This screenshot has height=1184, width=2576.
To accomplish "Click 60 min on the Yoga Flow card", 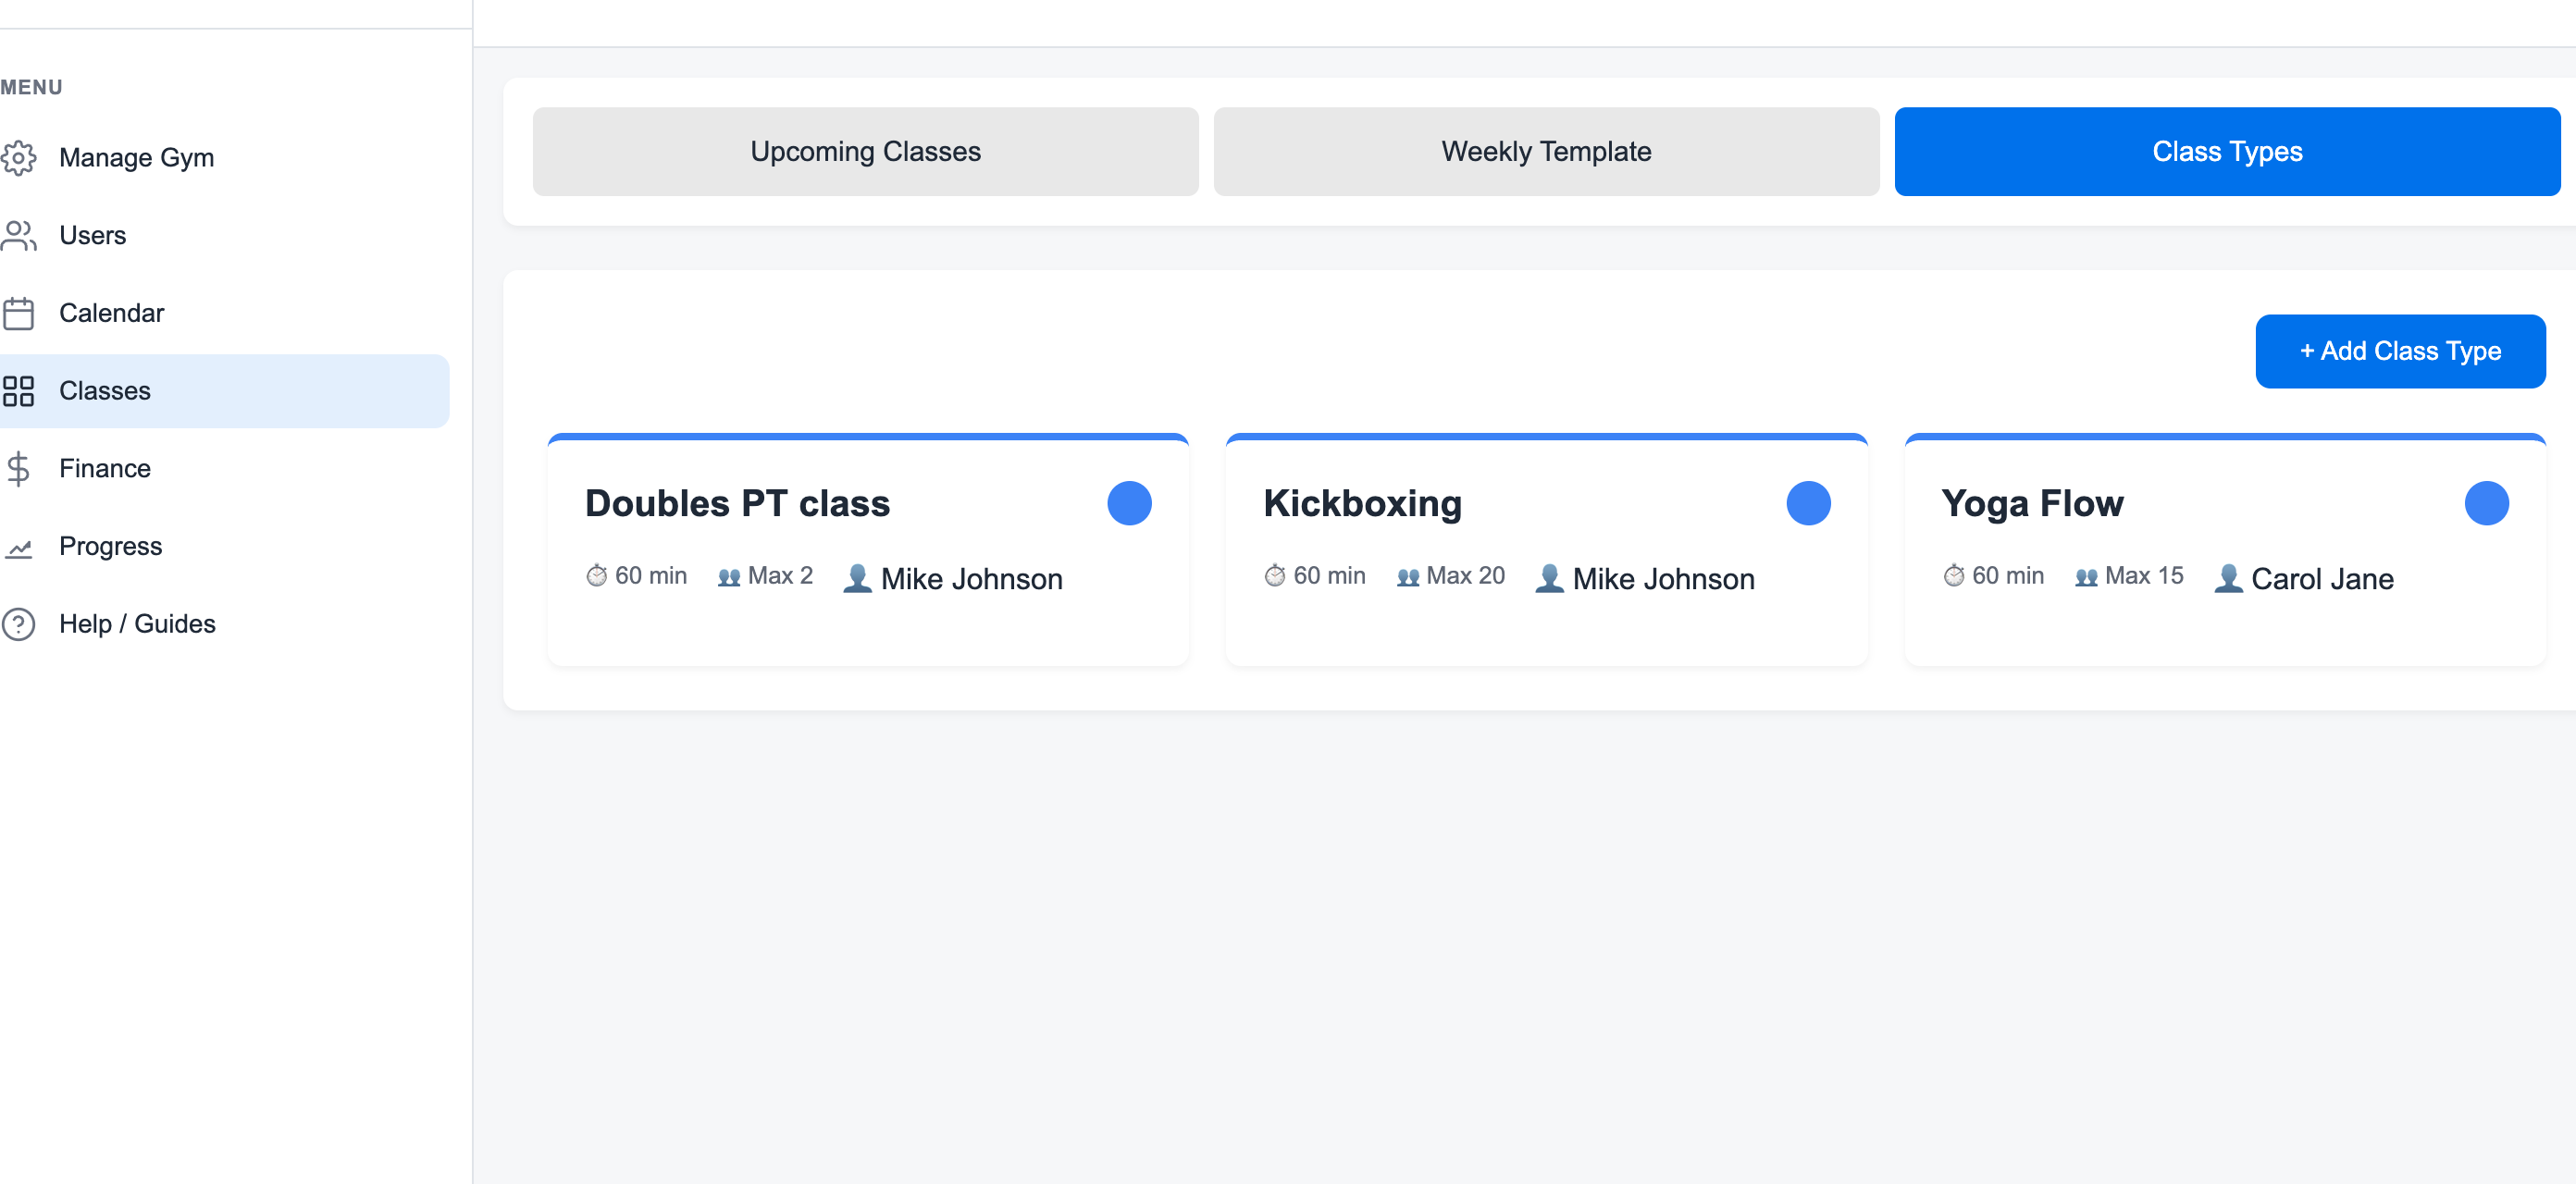I will pyautogui.click(x=2008, y=575).
